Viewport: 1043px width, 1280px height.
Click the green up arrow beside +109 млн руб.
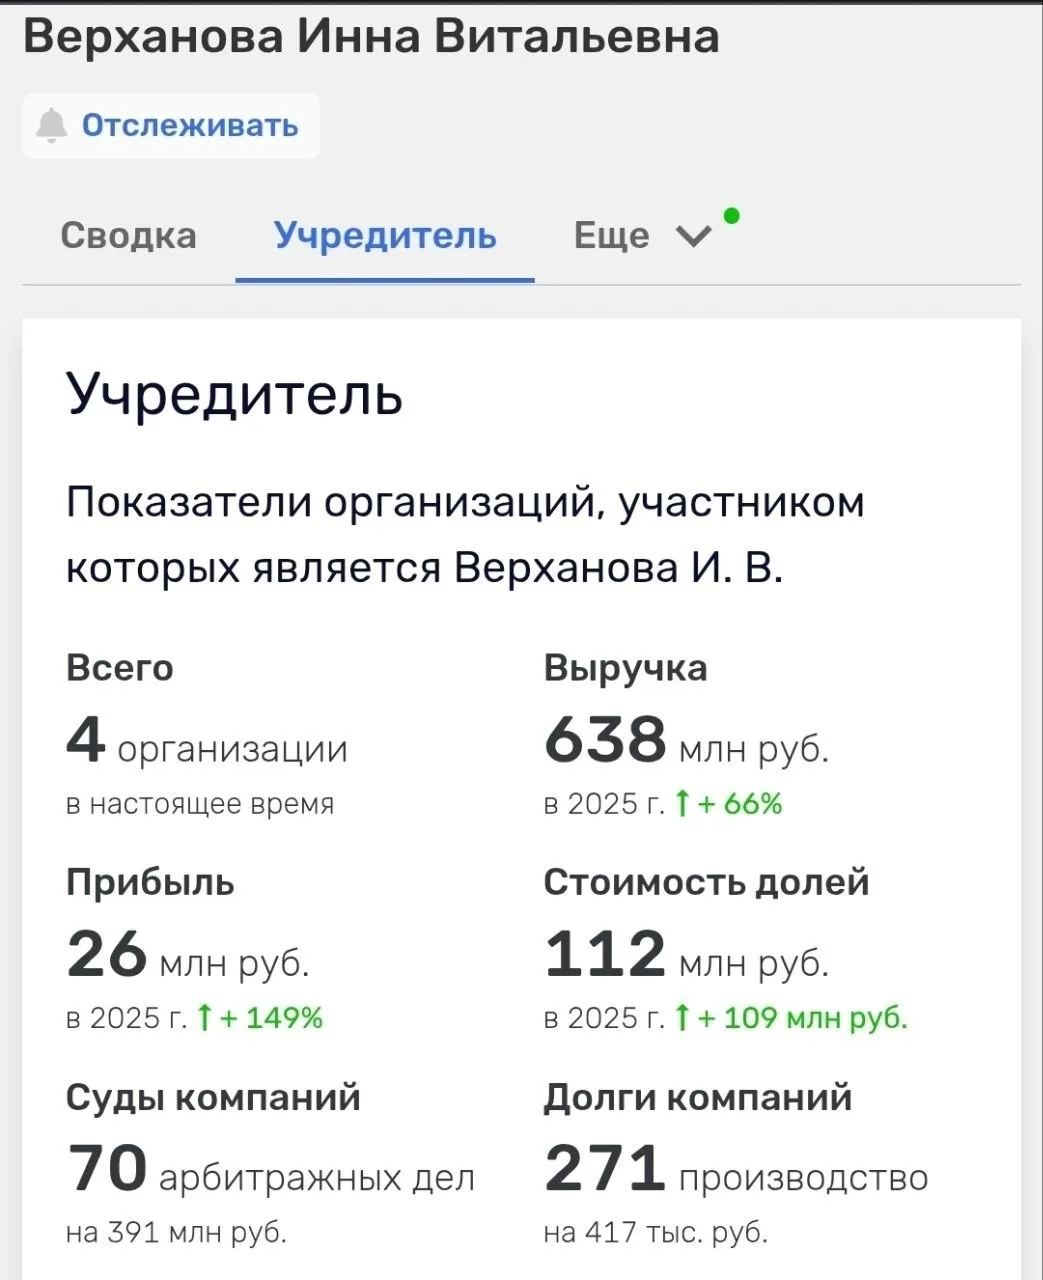682,1018
